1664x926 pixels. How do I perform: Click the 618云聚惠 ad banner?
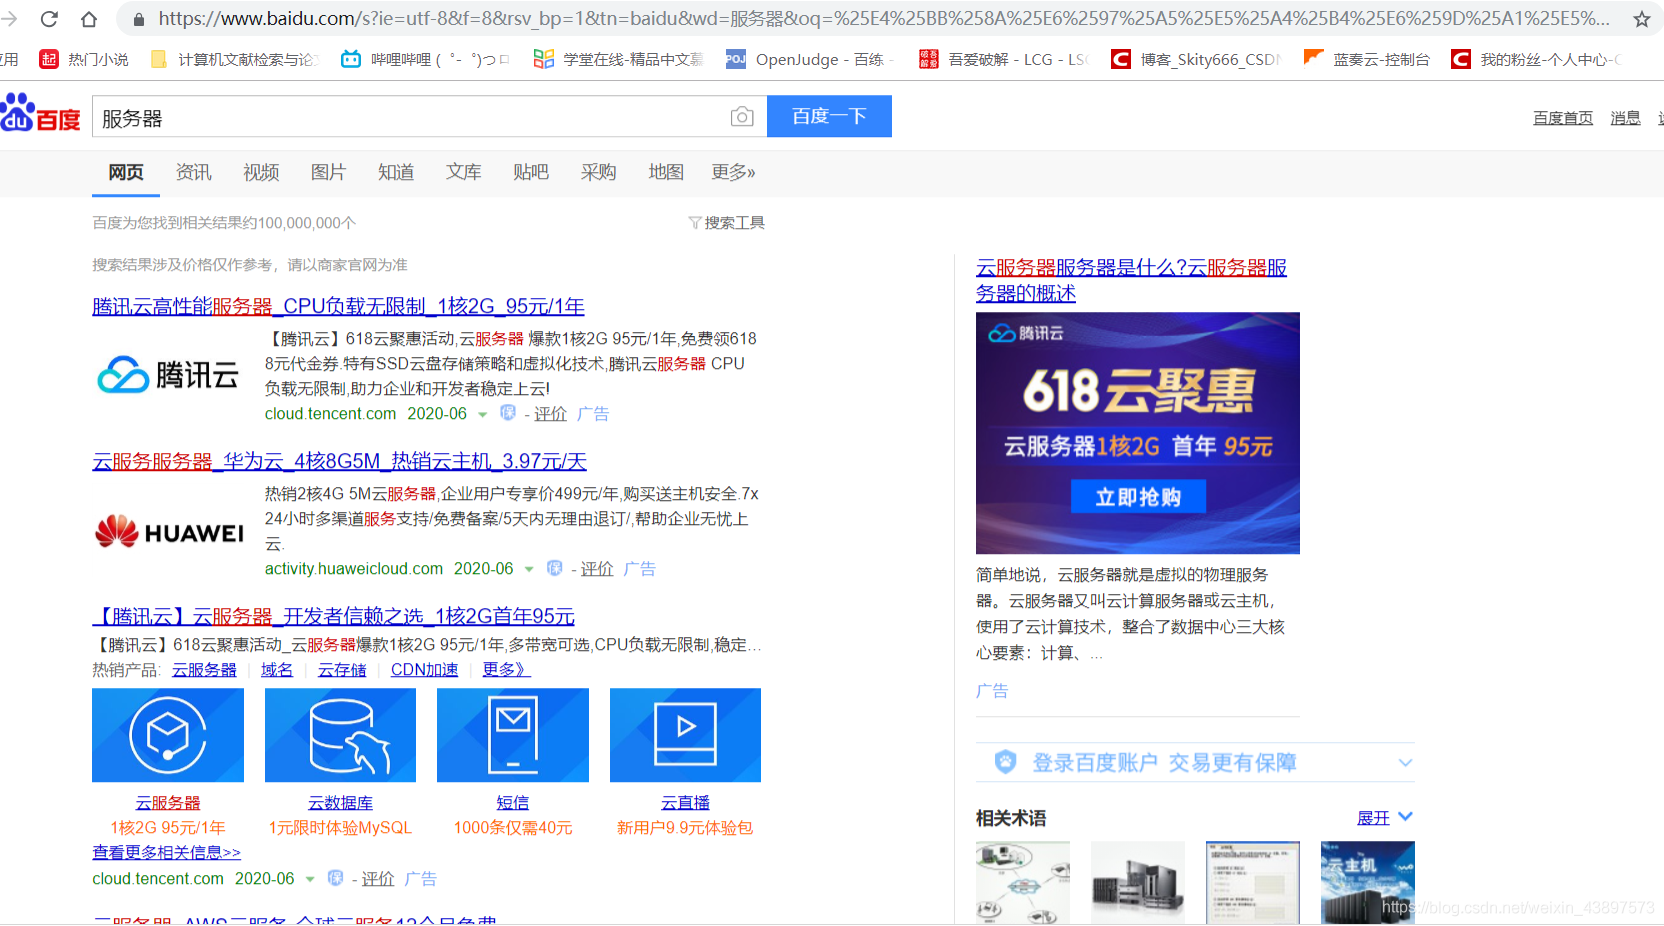click(1138, 433)
